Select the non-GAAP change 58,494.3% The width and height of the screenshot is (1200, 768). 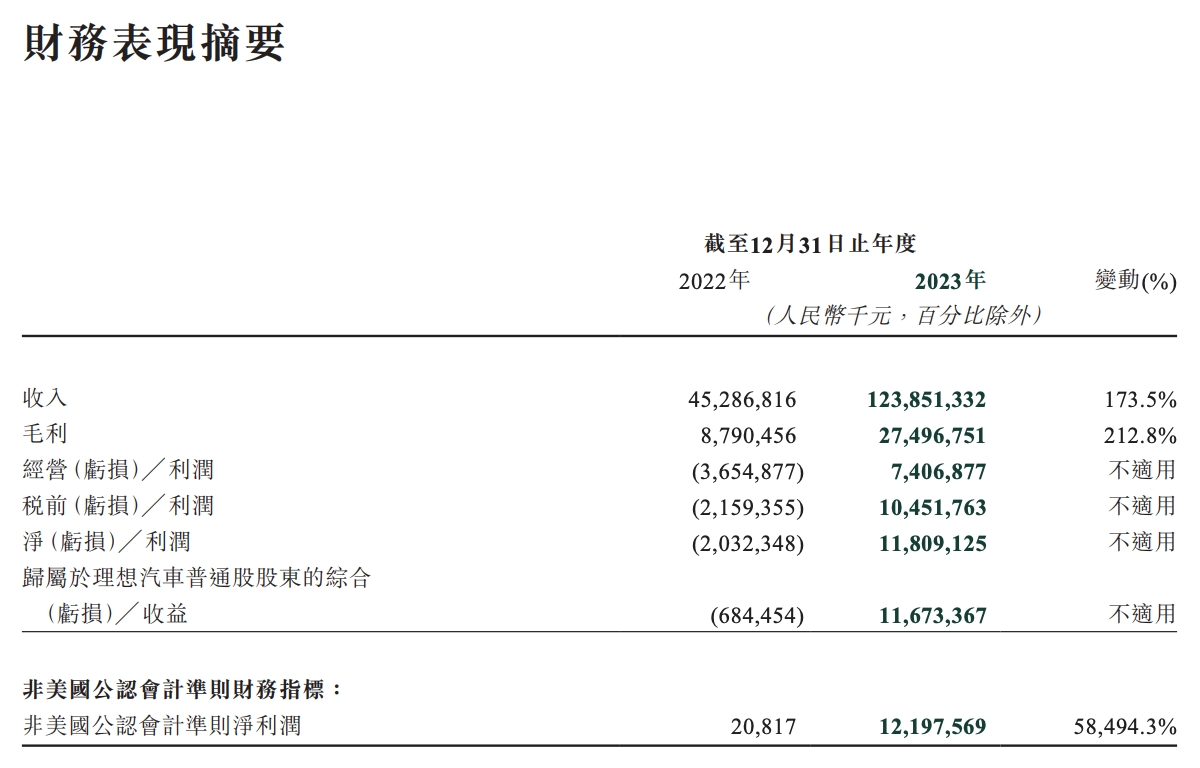click(x=1125, y=728)
